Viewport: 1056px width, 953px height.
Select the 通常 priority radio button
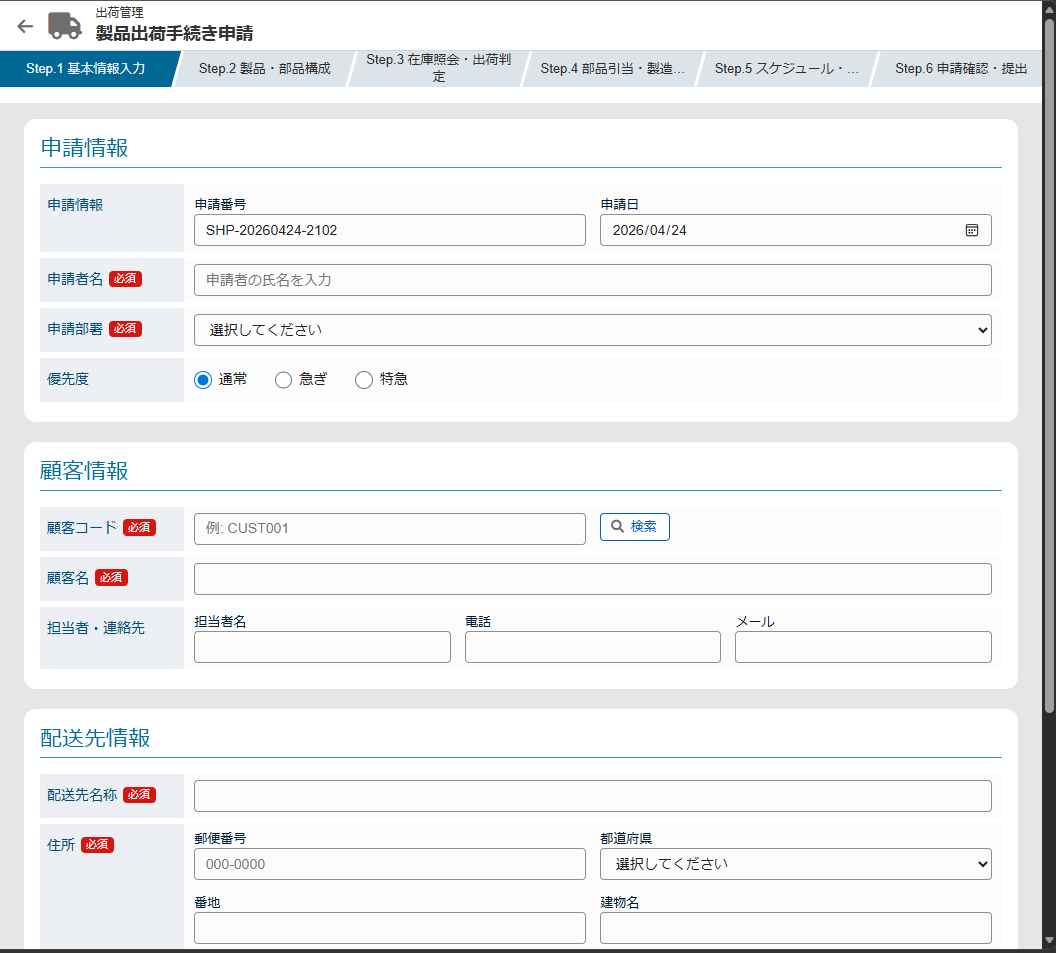coord(203,380)
